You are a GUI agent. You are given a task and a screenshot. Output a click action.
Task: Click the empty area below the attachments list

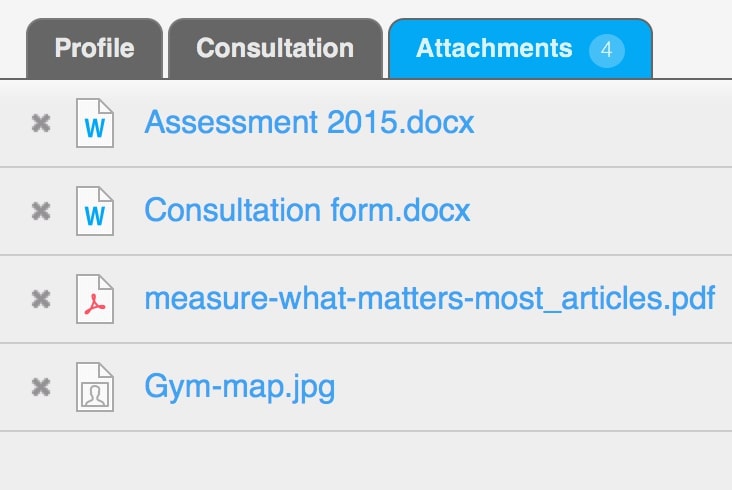366,460
